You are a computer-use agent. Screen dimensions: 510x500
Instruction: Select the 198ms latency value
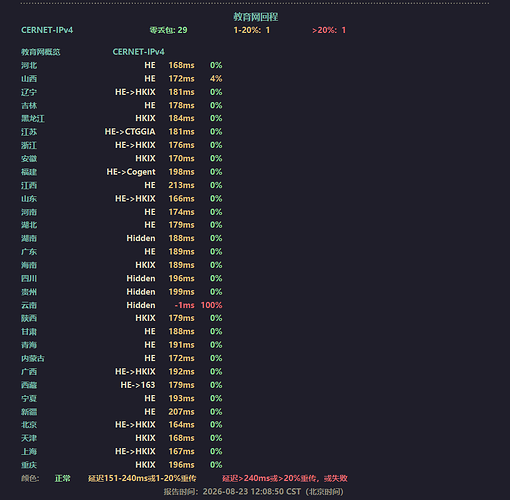181,172
